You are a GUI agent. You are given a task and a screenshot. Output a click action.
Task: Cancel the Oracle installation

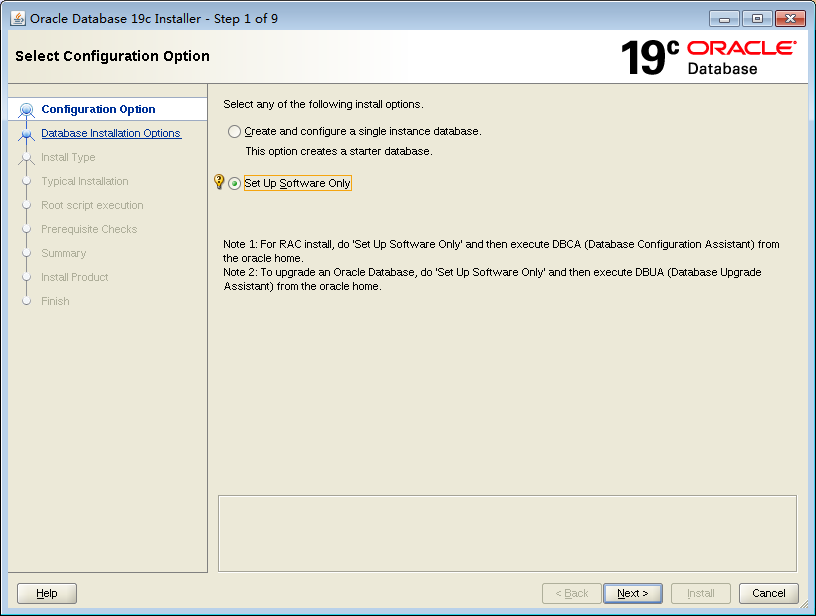pos(768,593)
